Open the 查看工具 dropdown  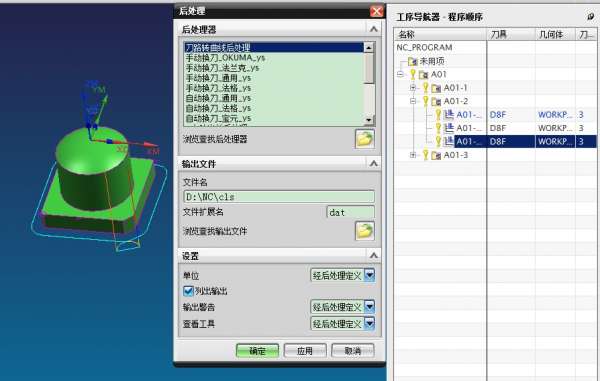click(369, 324)
